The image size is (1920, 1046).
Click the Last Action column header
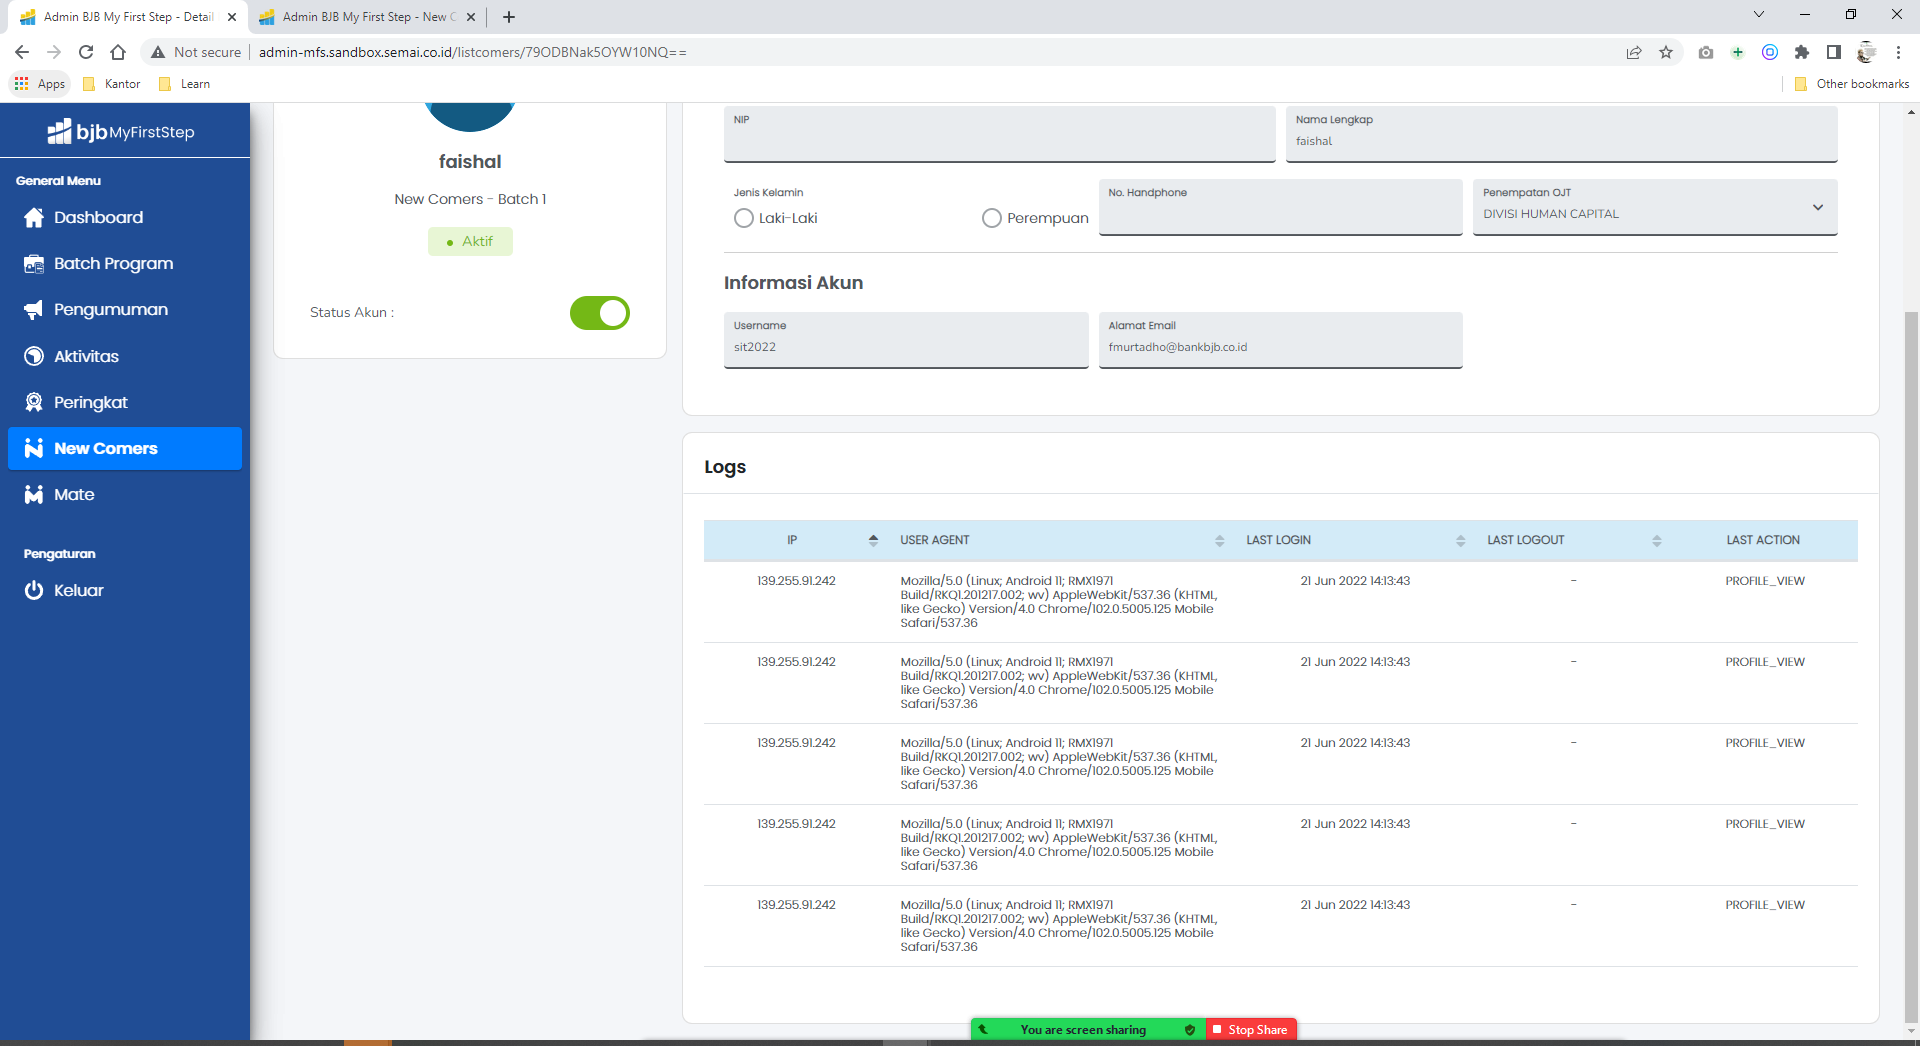pos(1763,540)
